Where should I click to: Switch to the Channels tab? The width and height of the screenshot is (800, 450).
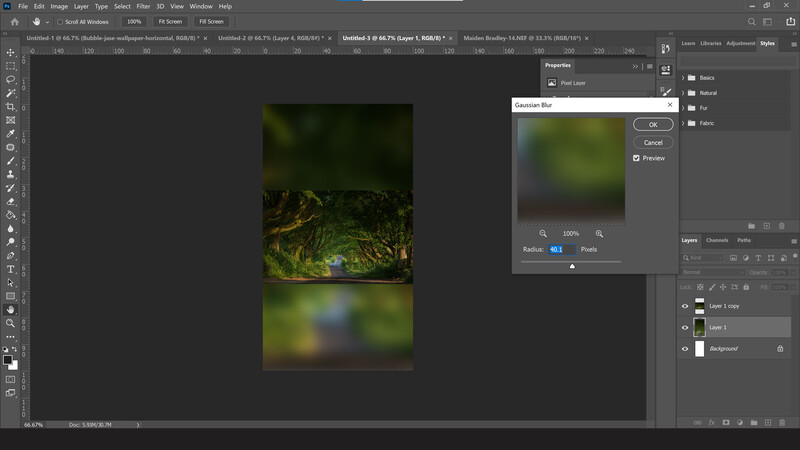click(x=717, y=240)
